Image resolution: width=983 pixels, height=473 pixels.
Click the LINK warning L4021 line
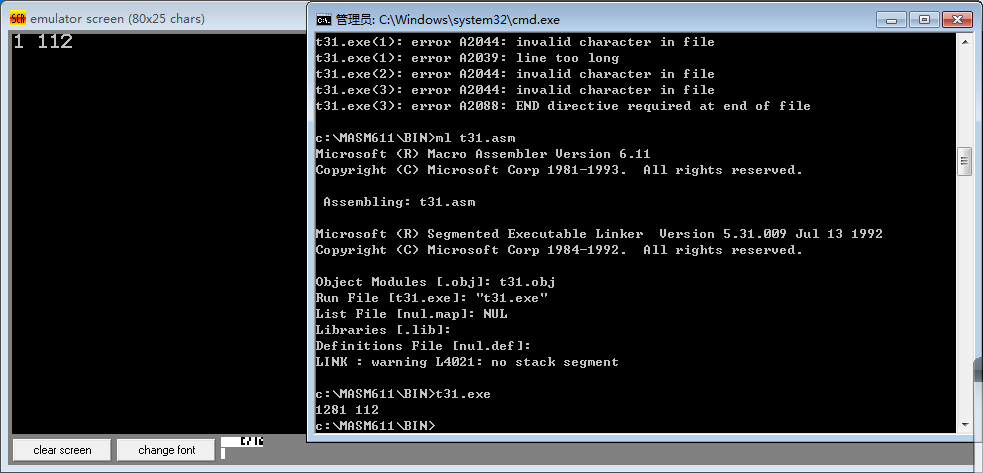[x=466, y=362]
